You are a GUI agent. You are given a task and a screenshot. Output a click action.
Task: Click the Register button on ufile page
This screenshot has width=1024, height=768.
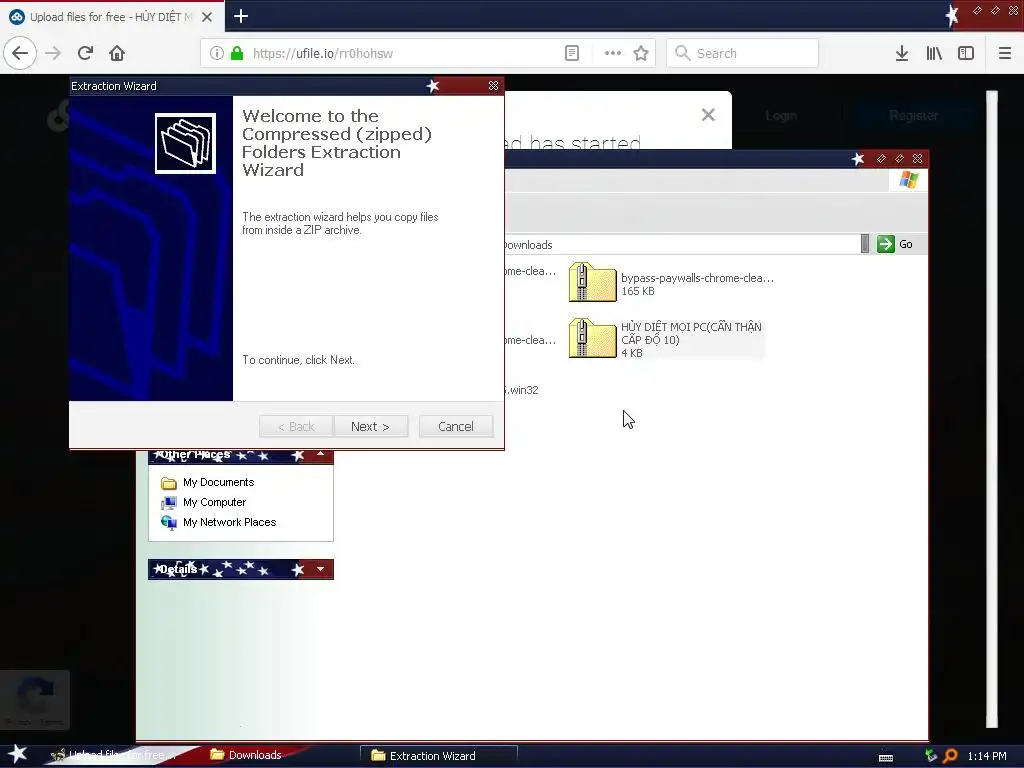[x=913, y=116]
